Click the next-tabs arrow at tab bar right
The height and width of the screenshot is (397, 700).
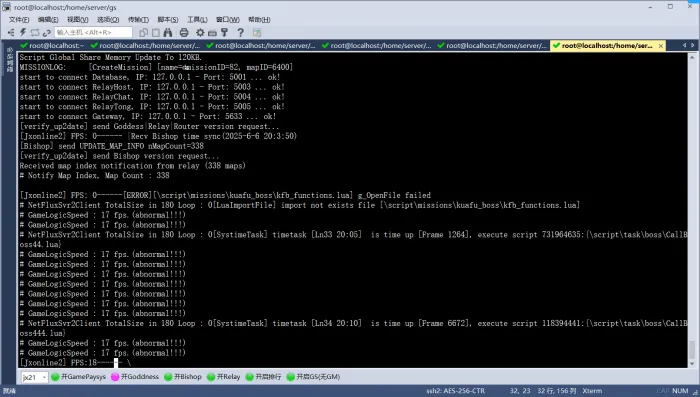[693, 46]
